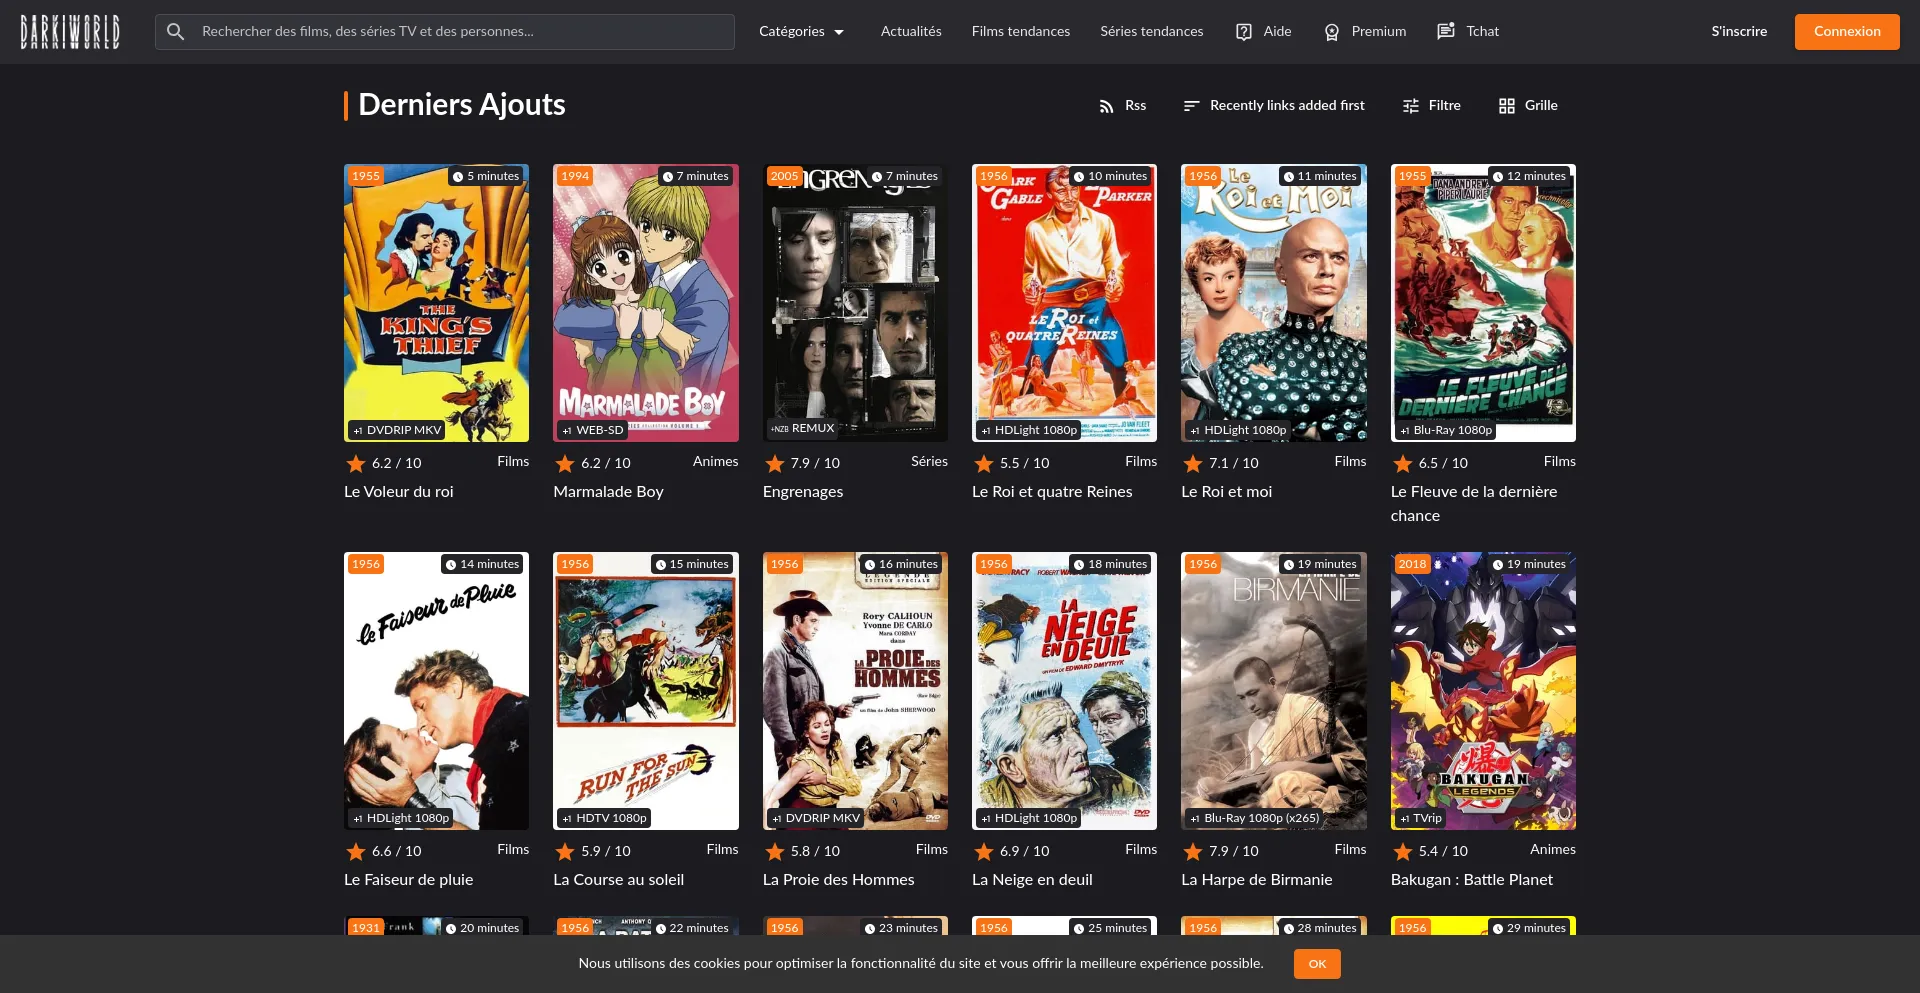Click year badge 2005 on Engrenages

click(784, 176)
